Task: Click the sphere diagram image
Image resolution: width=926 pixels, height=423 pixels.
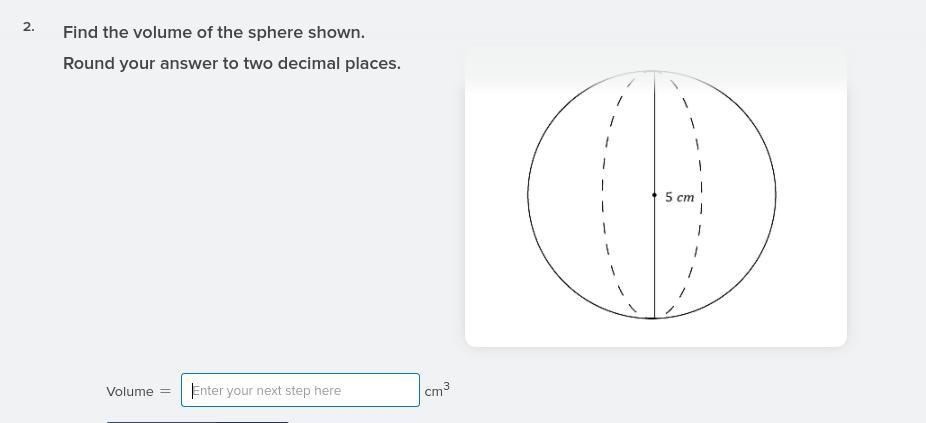Action: (655, 197)
